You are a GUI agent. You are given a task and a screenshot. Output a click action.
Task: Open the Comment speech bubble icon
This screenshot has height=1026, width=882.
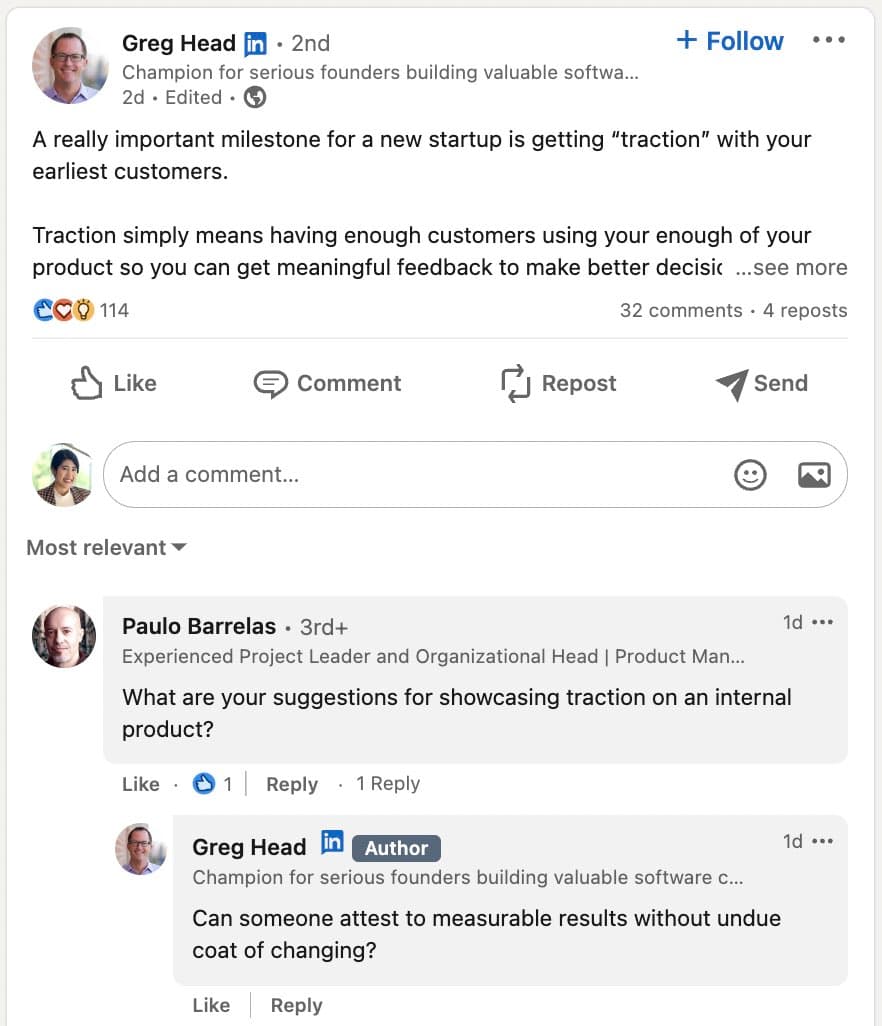tap(270, 383)
